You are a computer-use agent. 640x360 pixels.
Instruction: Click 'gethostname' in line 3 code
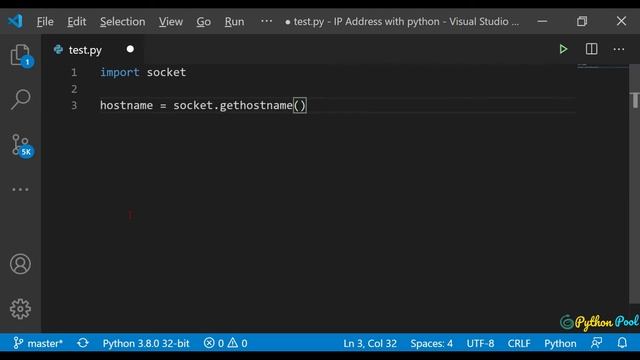pyautogui.click(x=256, y=105)
